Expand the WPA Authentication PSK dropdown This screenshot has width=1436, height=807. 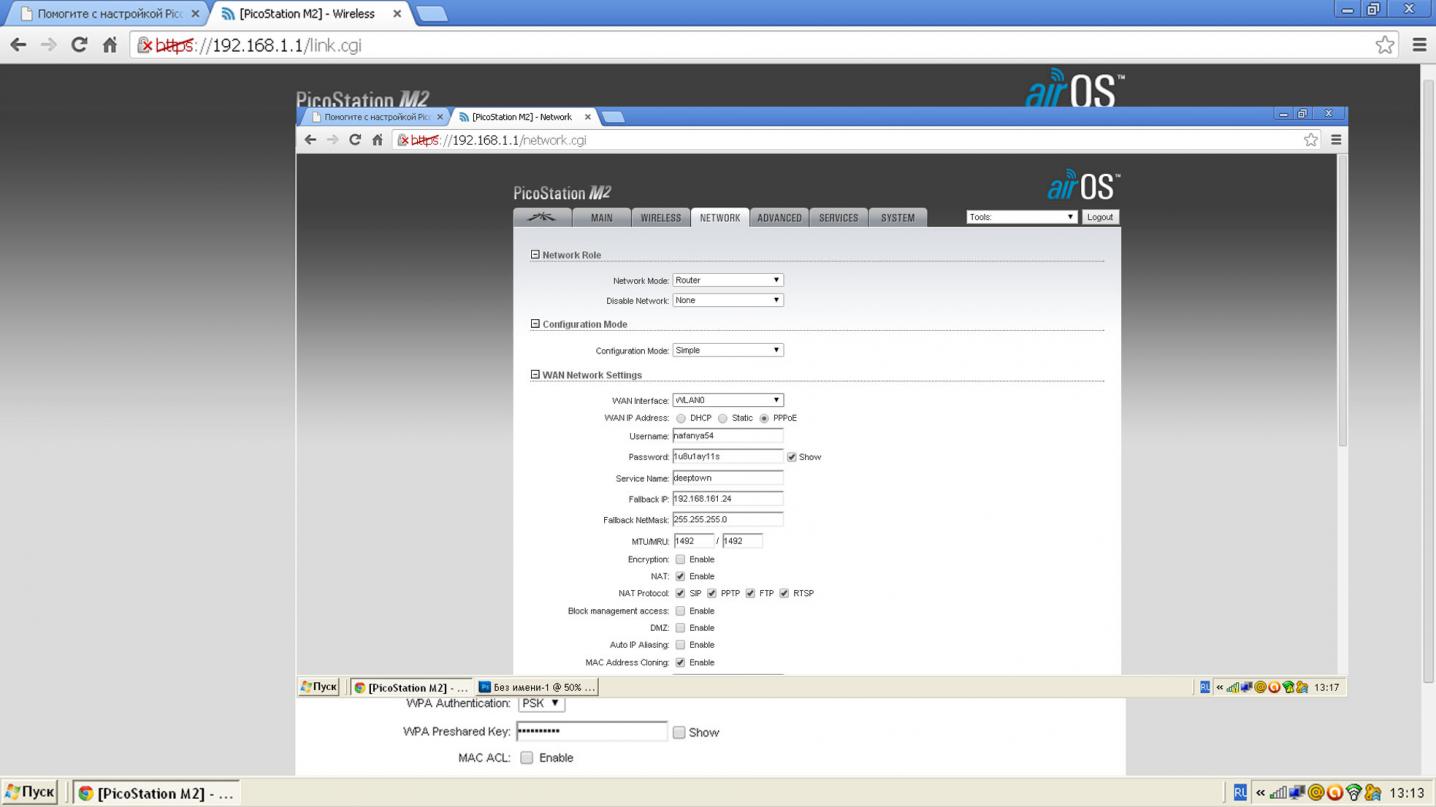tap(541, 704)
